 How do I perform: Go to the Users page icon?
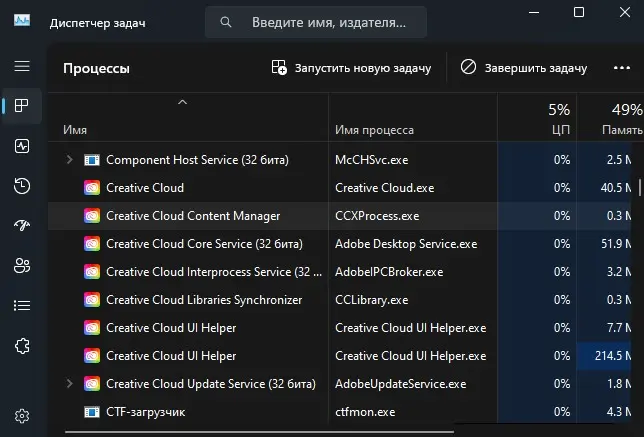[x=22, y=266]
